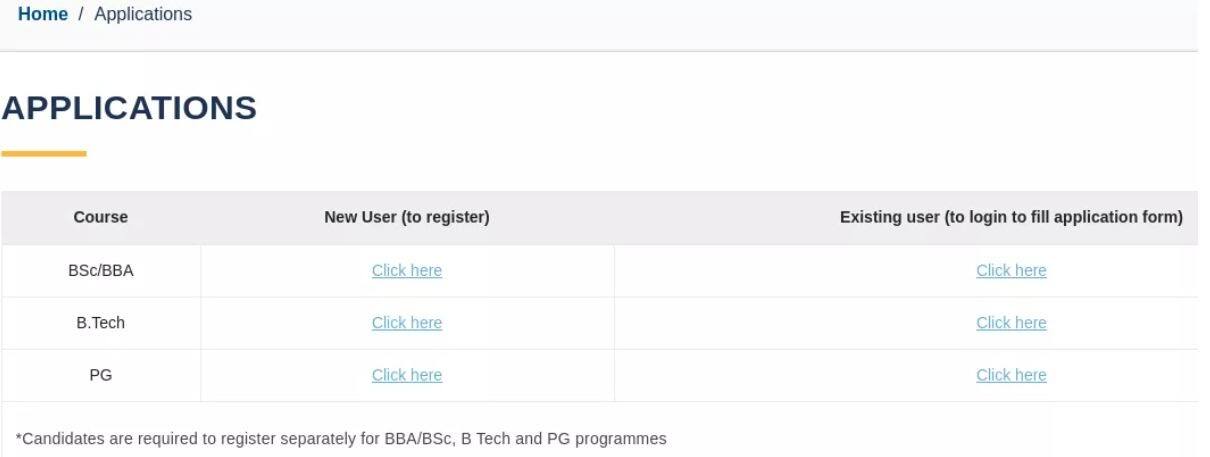Click the footnote about registering separately
The width and height of the screenshot is (1210, 457).
click(341, 438)
